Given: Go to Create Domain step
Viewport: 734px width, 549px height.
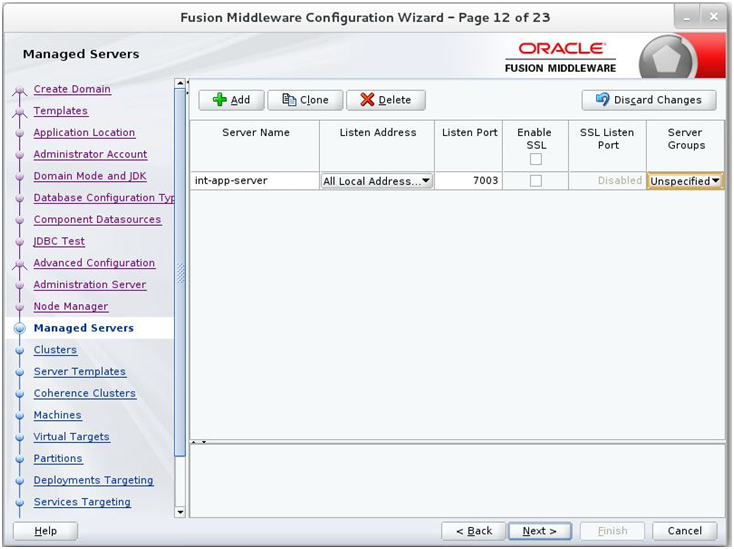Looking at the screenshot, I should tap(72, 89).
